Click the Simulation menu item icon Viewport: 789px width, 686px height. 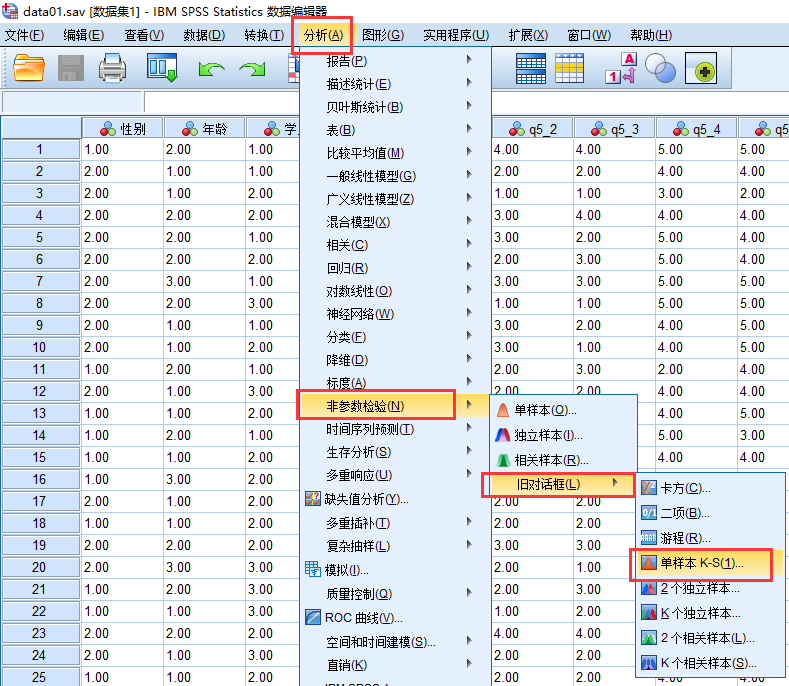click(x=313, y=569)
